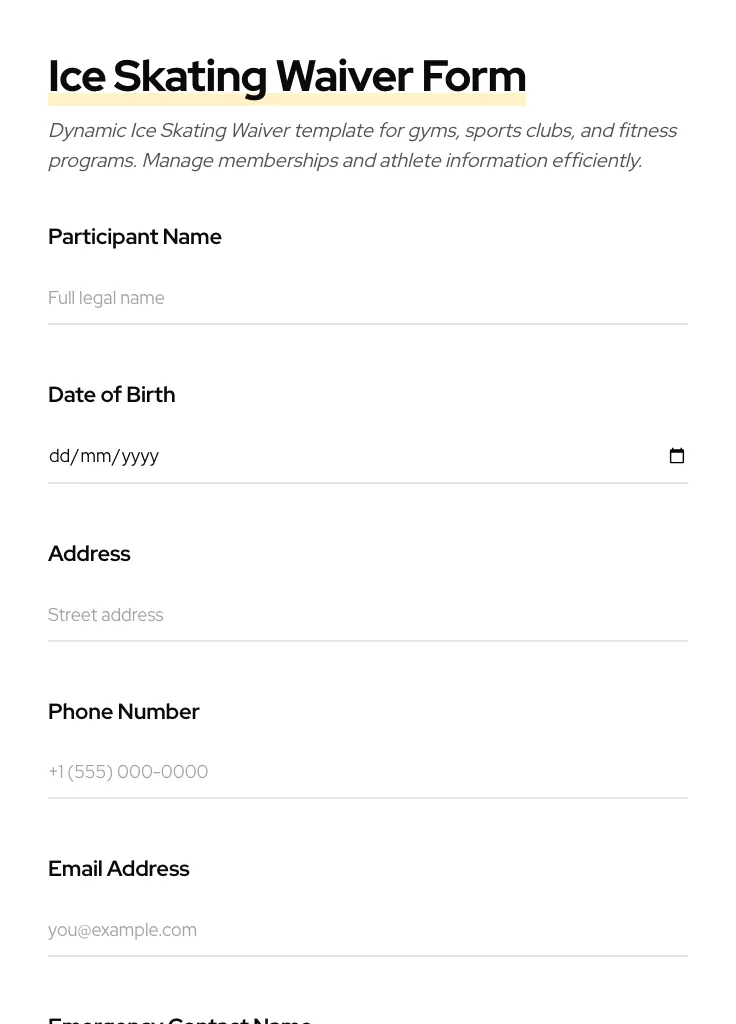
Task: Click the italic form description paragraph
Action: coord(362,146)
